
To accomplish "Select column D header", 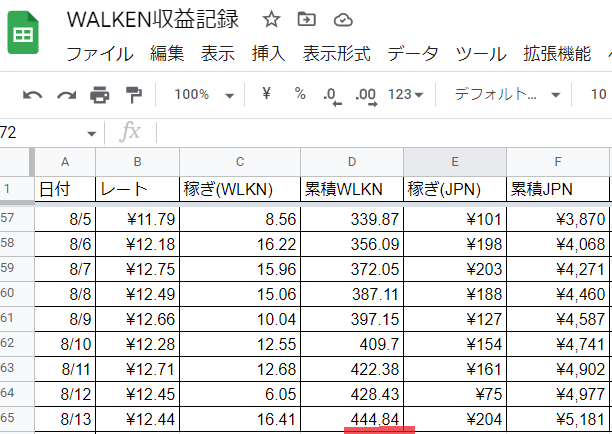I will pyautogui.click(x=352, y=162).
